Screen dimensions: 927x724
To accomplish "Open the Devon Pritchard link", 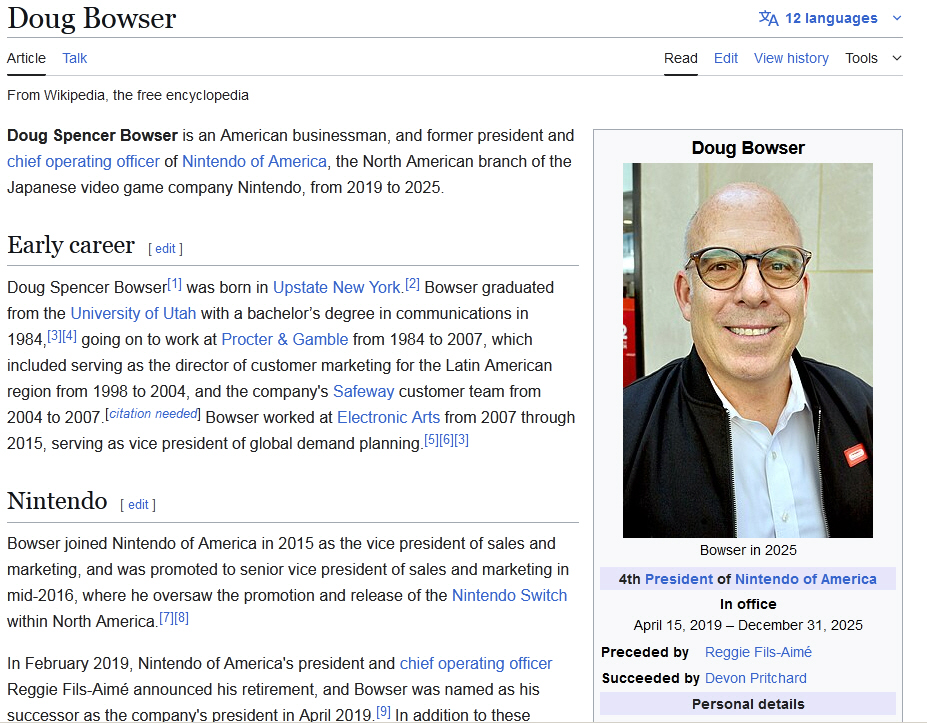I will click(756, 678).
